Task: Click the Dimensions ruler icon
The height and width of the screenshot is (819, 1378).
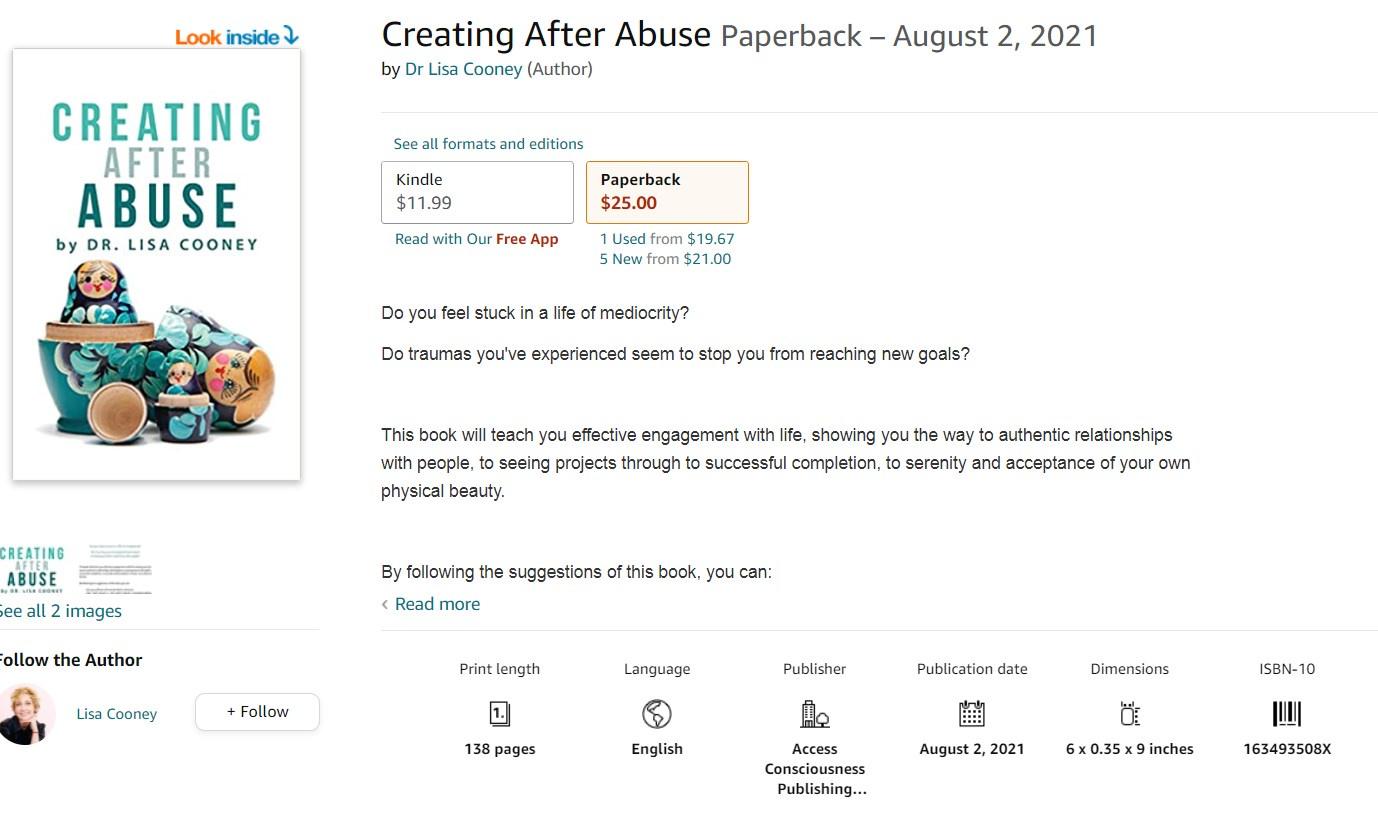Action: [x=1129, y=713]
